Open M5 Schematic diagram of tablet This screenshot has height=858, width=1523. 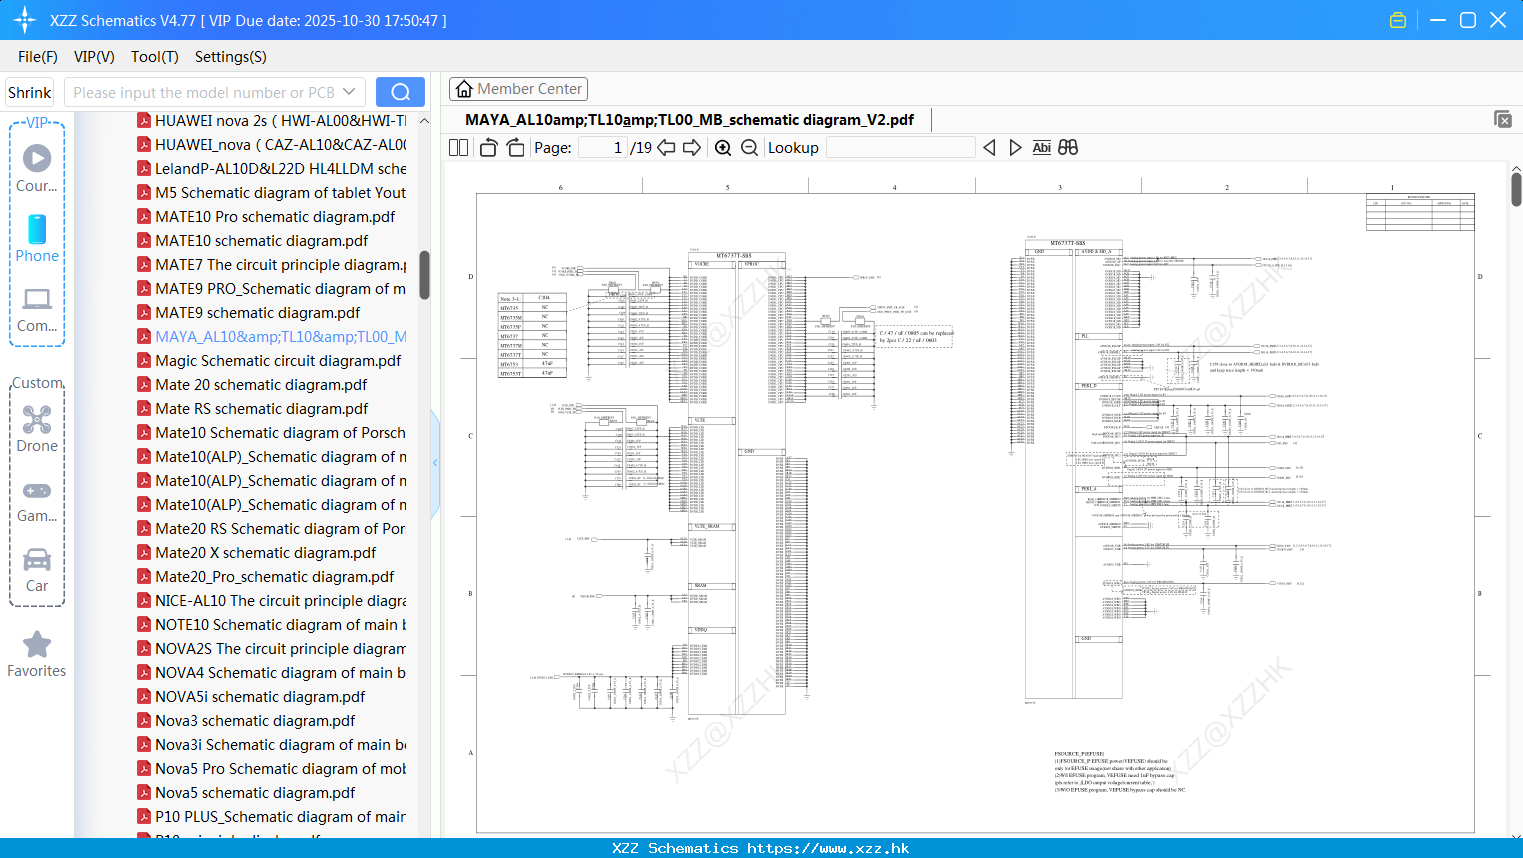pyautogui.click(x=271, y=192)
